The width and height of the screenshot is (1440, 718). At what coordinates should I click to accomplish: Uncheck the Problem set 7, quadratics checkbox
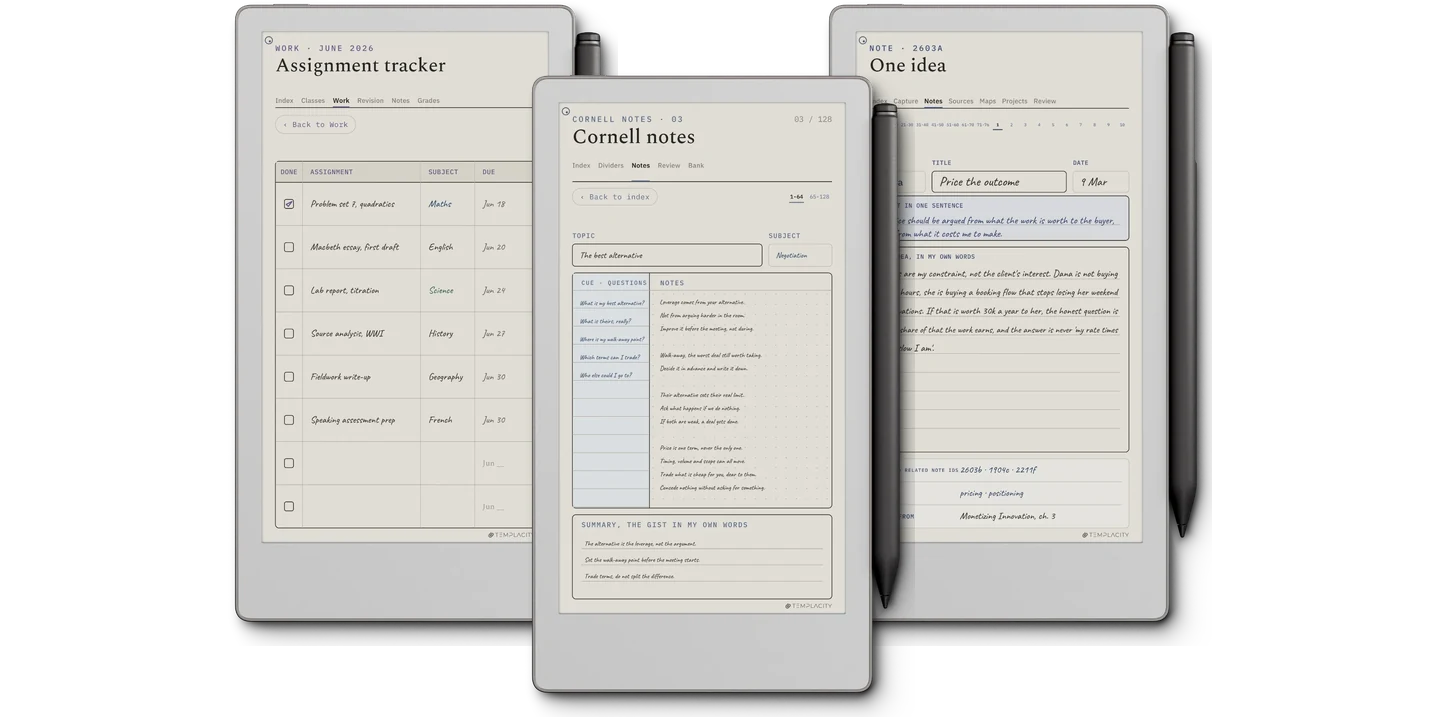pyautogui.click(x=289, y=204)
